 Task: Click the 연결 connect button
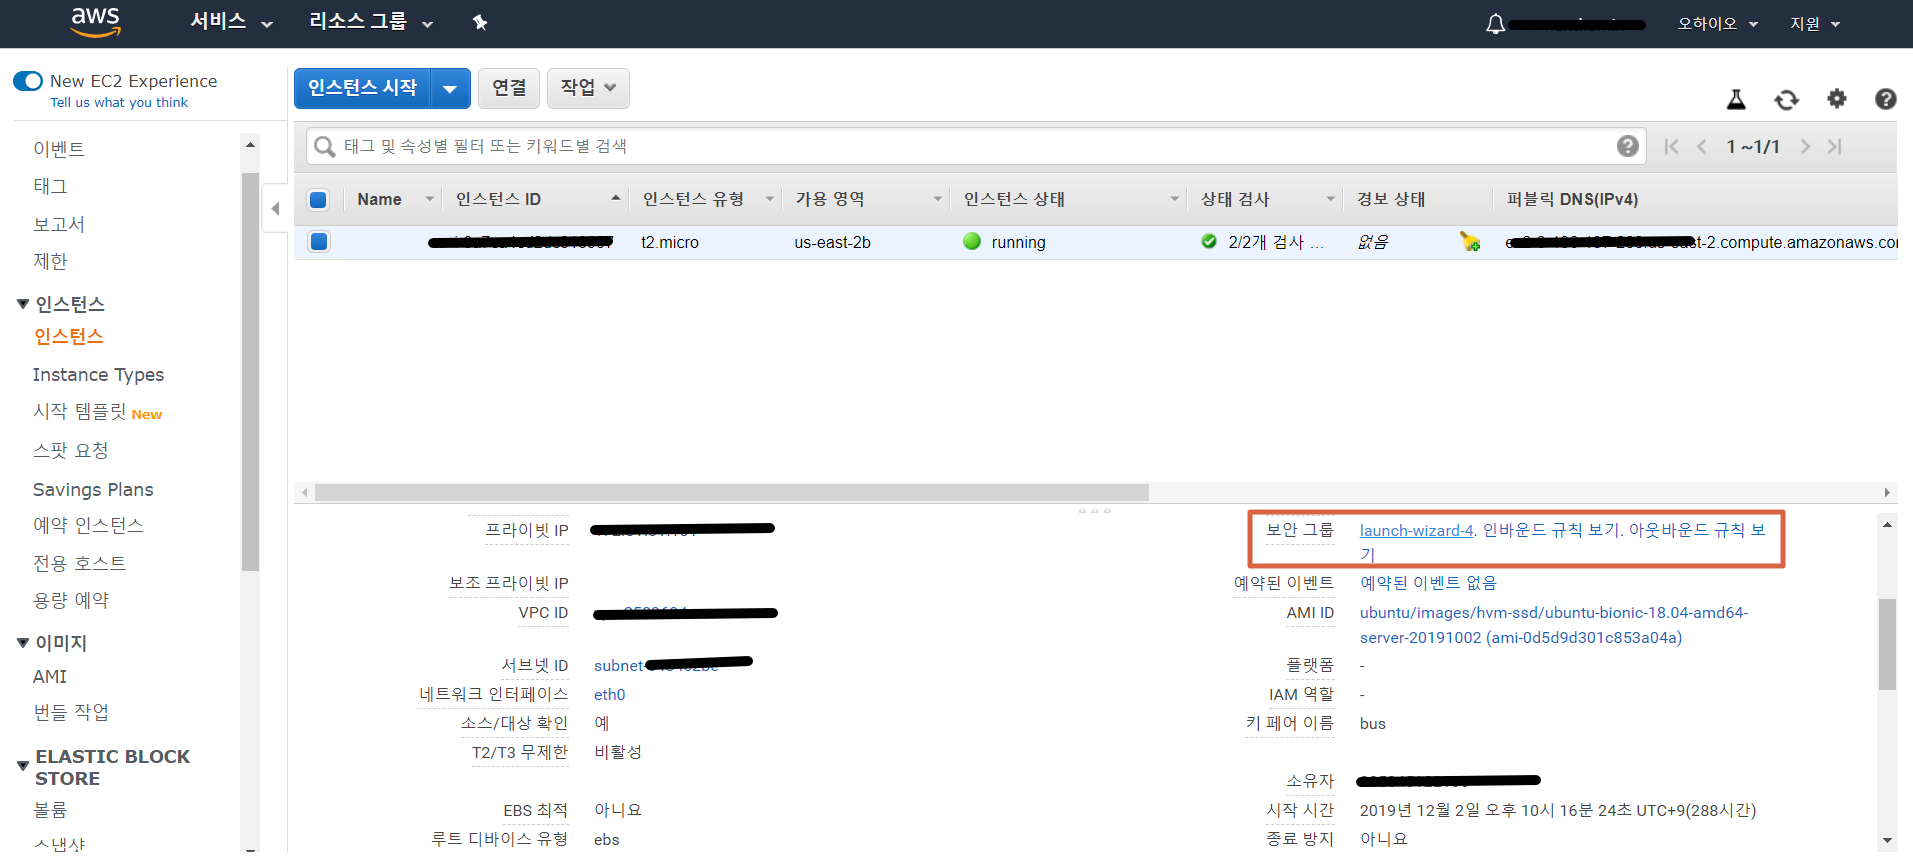[509, 88]
